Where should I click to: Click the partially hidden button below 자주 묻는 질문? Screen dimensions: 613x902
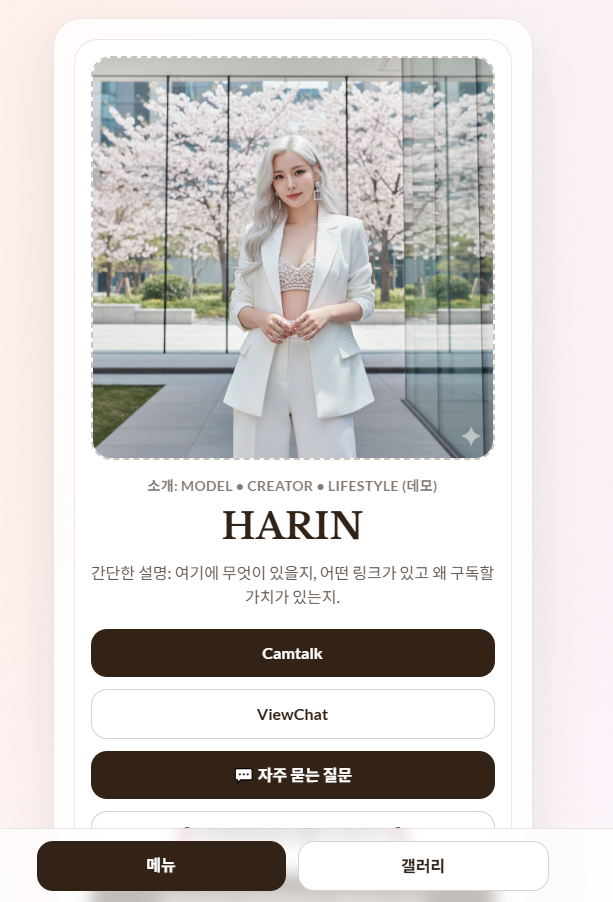(x=293, y=820)
